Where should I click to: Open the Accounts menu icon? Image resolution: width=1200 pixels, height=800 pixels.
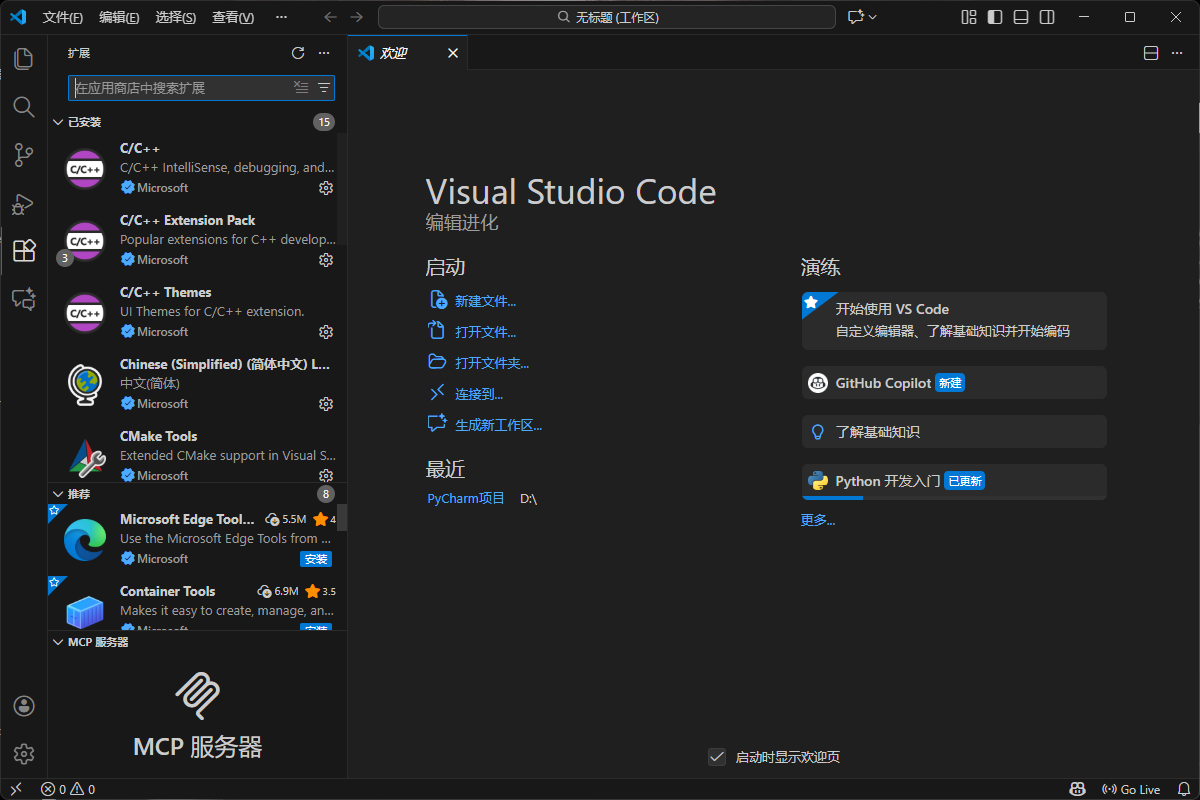tap(24, 706)
